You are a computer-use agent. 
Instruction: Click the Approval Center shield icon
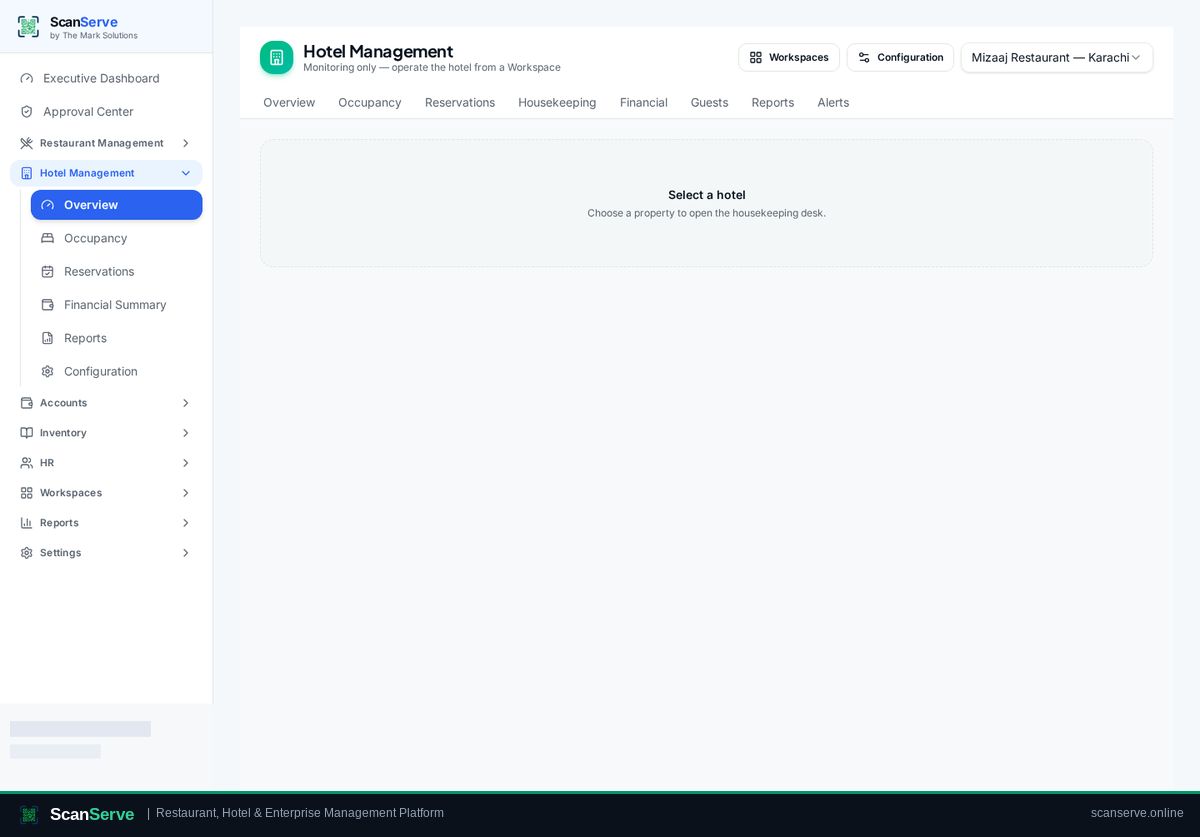coord(27,111)
